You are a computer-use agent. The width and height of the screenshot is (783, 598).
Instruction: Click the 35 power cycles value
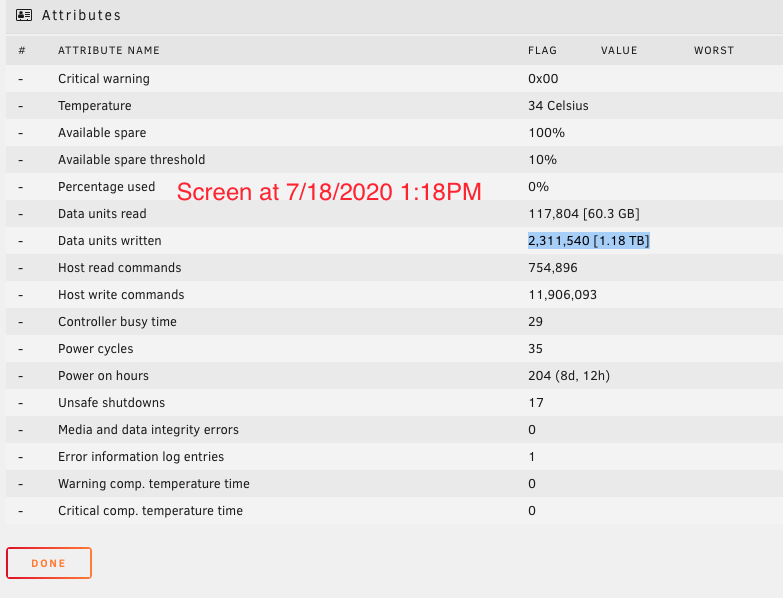[535, 348]
